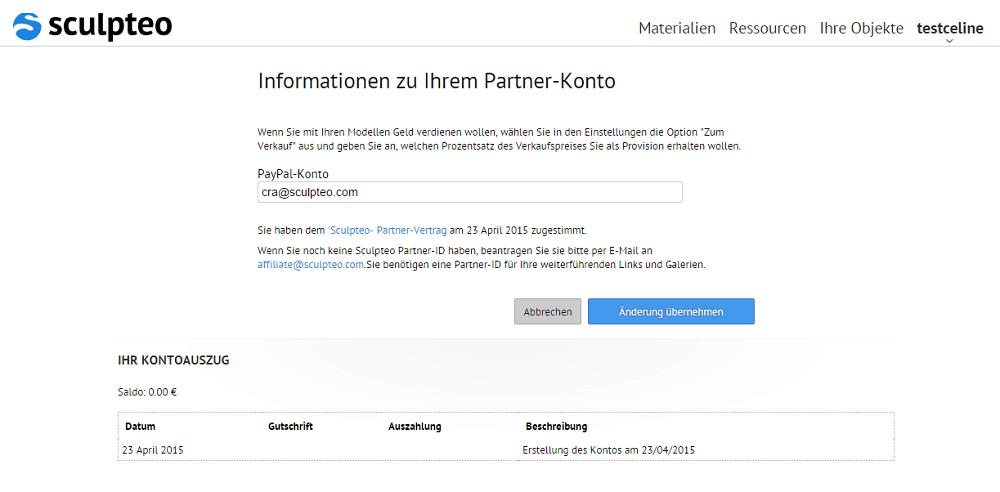
Task: Click the Auszahlung column header
Action: click(x=415, y=426)
